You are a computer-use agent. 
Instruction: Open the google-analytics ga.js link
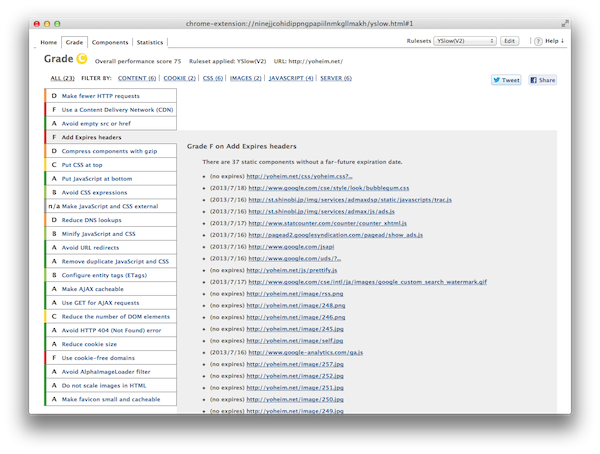click(x=305, y=353)
